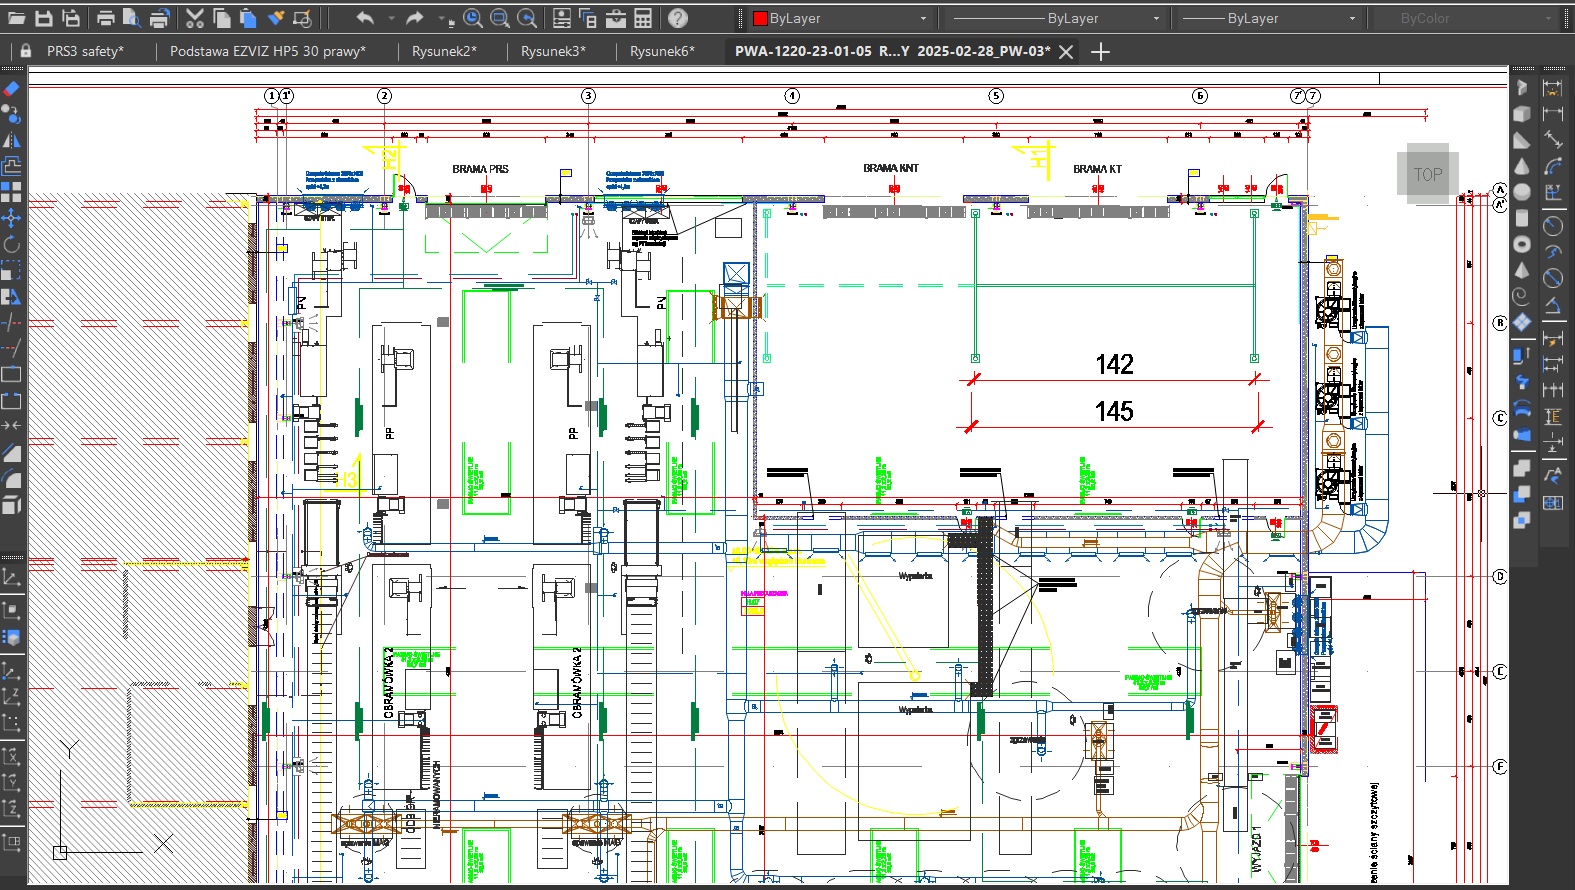The height and width of the screenshot is (890, 1575).
Task: Click the lock icon beside PRS3 safety tab
Action: click(26, 51)
